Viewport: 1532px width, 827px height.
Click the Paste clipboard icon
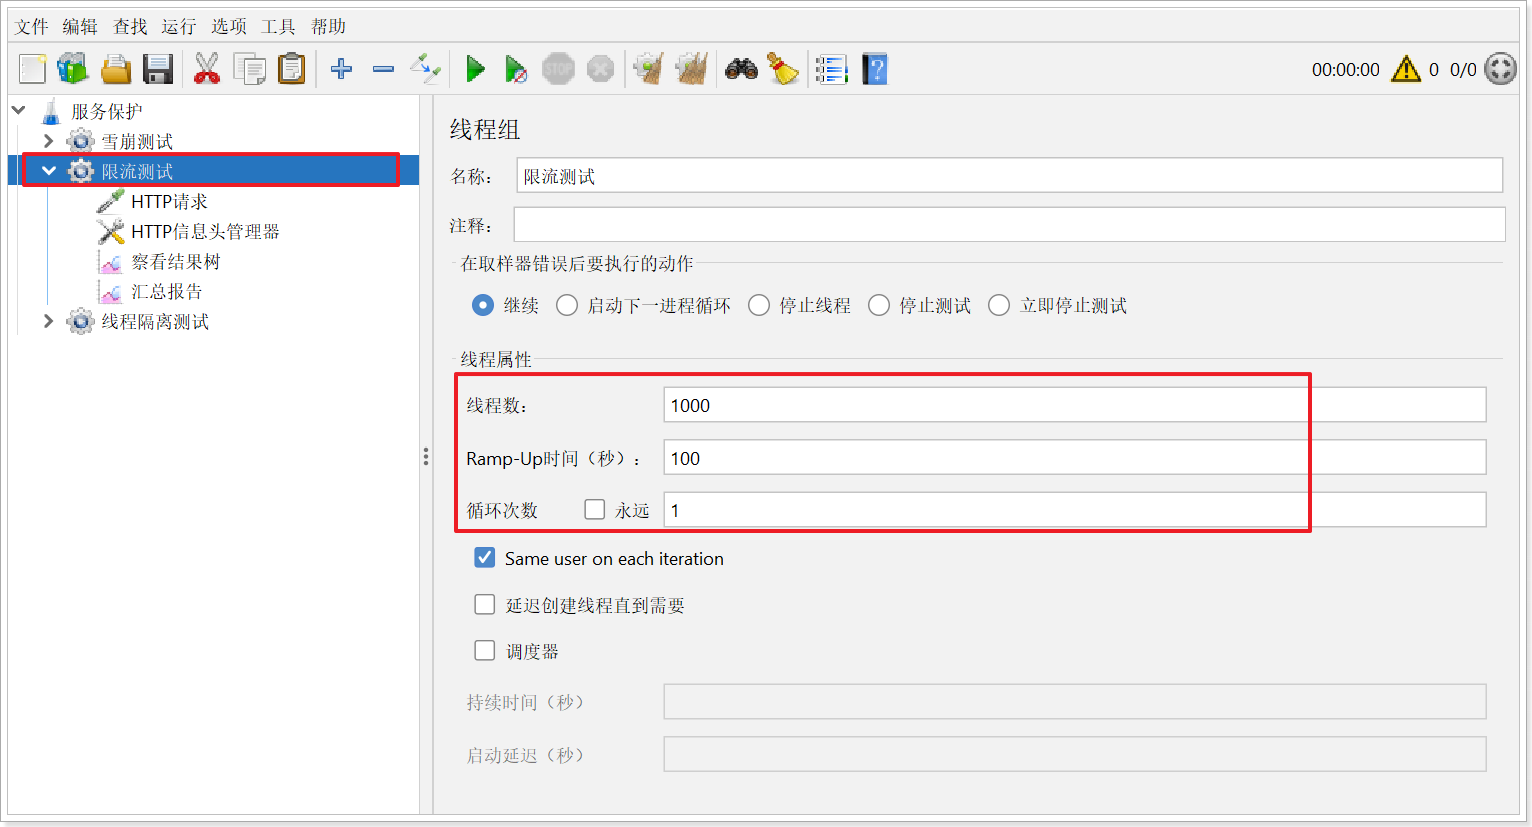tap(291, 69)
